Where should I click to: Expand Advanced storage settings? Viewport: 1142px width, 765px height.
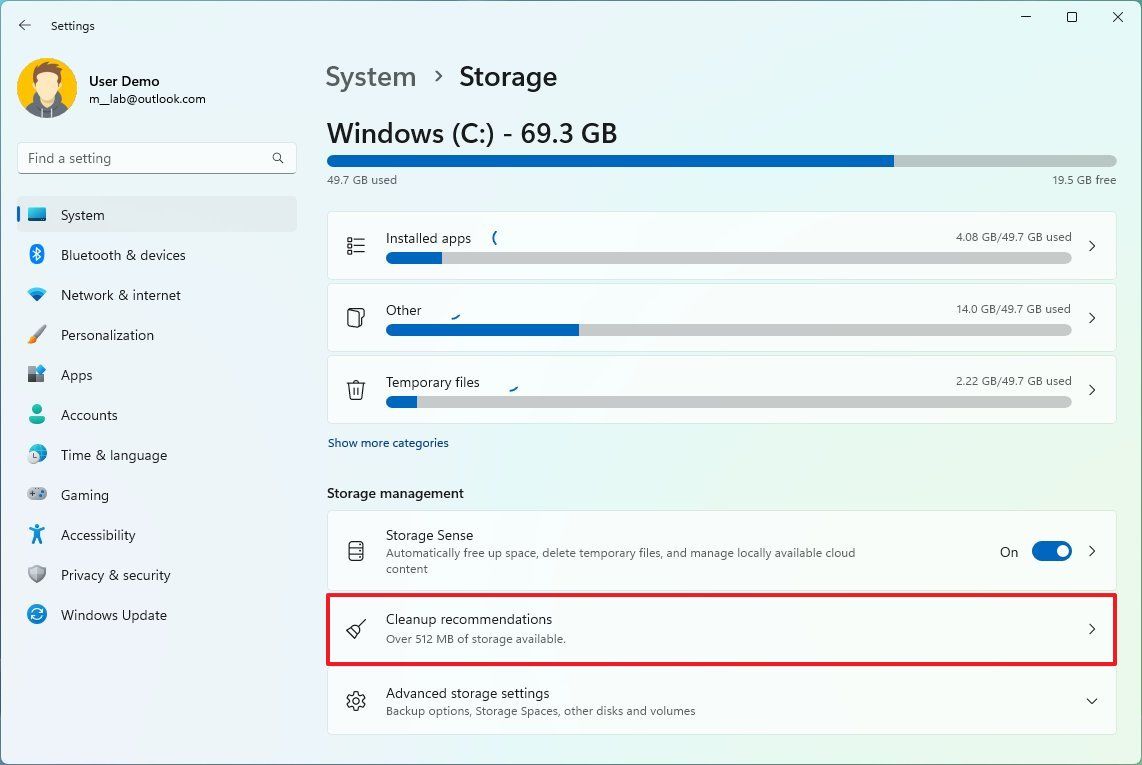coord(1092,701)
